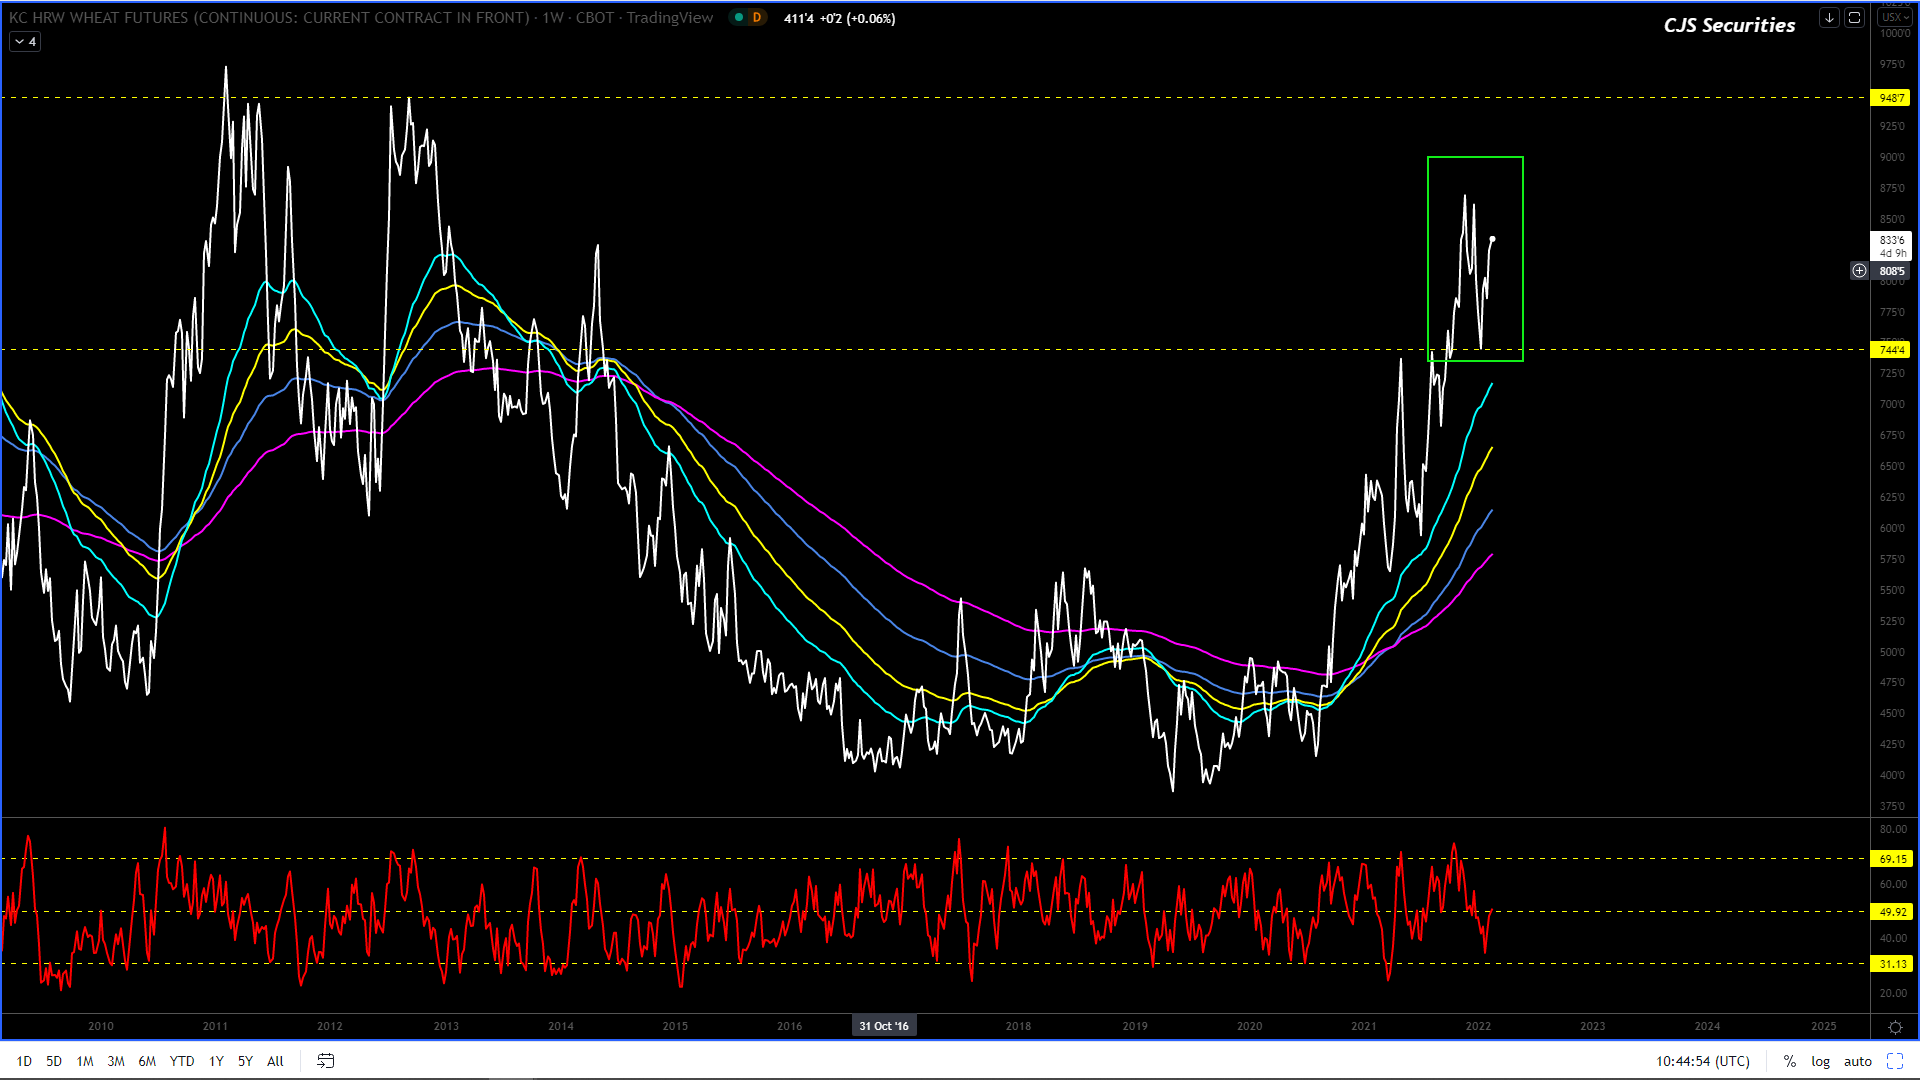Click the All range button
The image size is (1920, 1080).
[x=275, y=1061]
